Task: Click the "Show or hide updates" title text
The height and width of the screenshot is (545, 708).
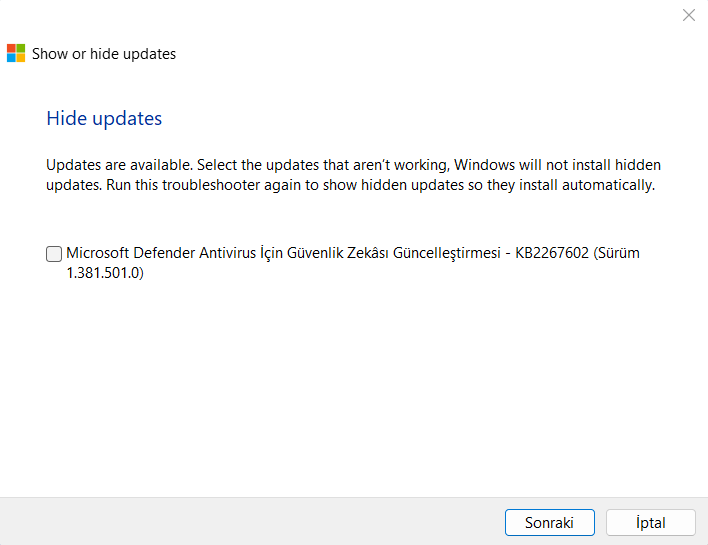Action: point(104,54)
